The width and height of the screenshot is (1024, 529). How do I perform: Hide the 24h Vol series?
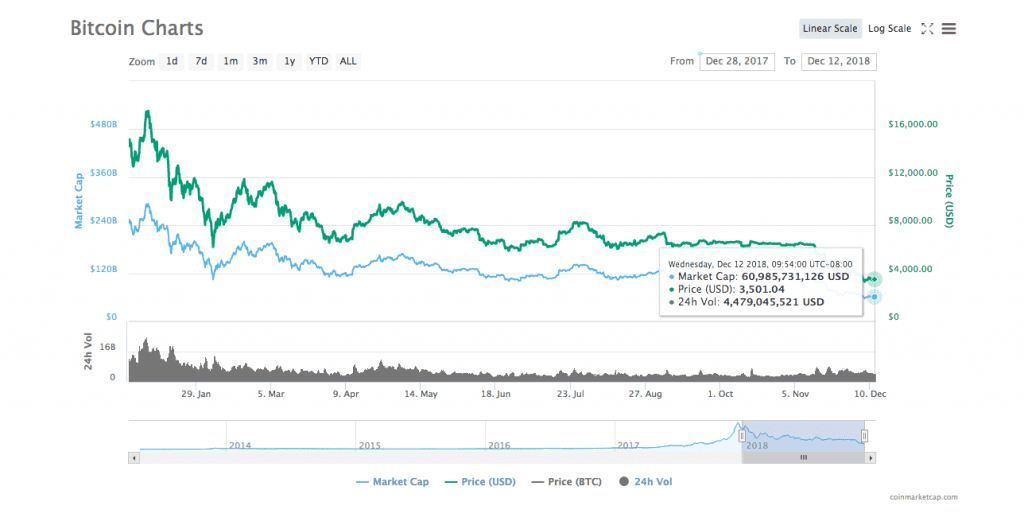[646, 482]
